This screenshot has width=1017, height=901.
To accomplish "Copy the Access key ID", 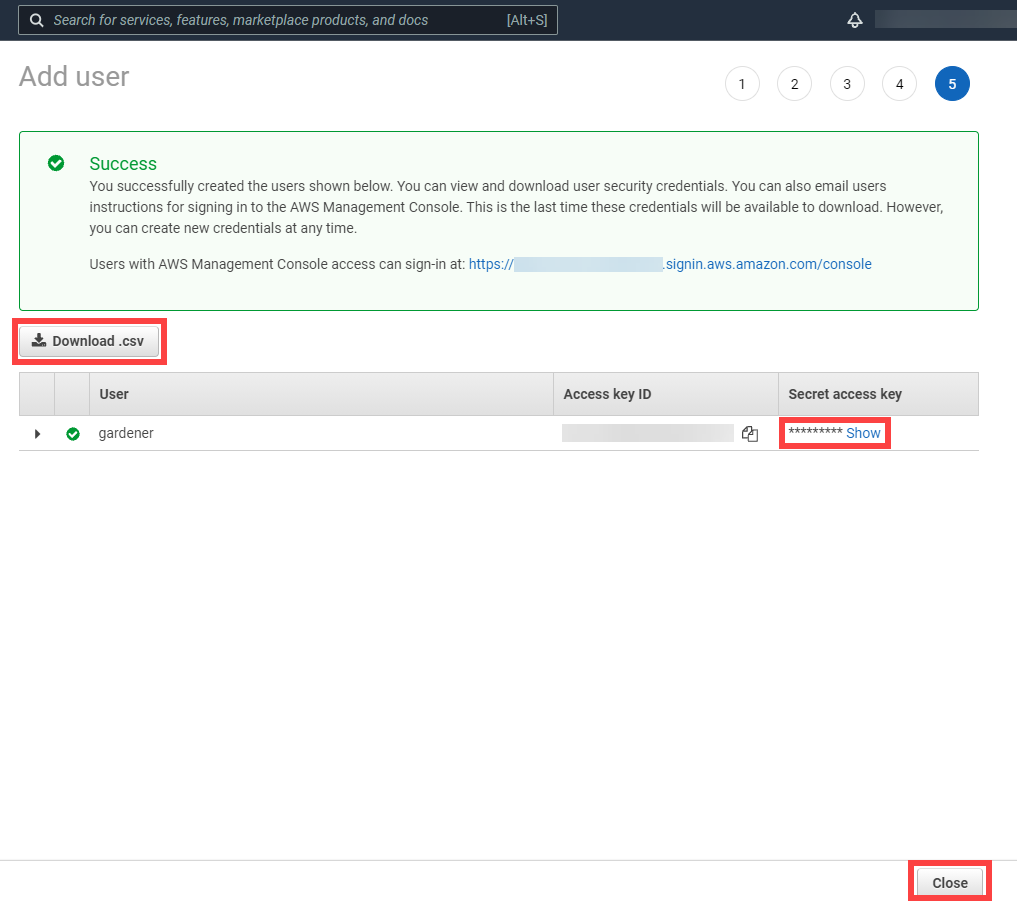I will [x=750, y=434].
